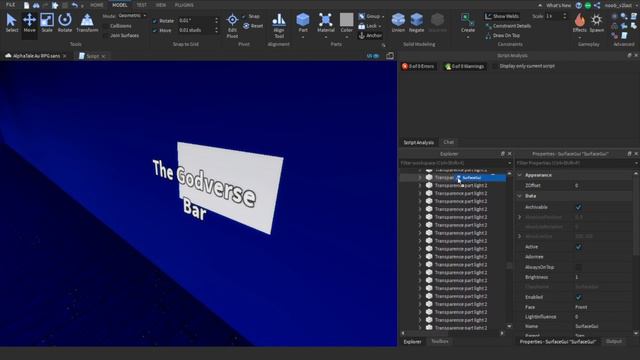This screenshot has width=640, height=360.
Task: Pick the Scale tool
Action: (x=47, y=22)
